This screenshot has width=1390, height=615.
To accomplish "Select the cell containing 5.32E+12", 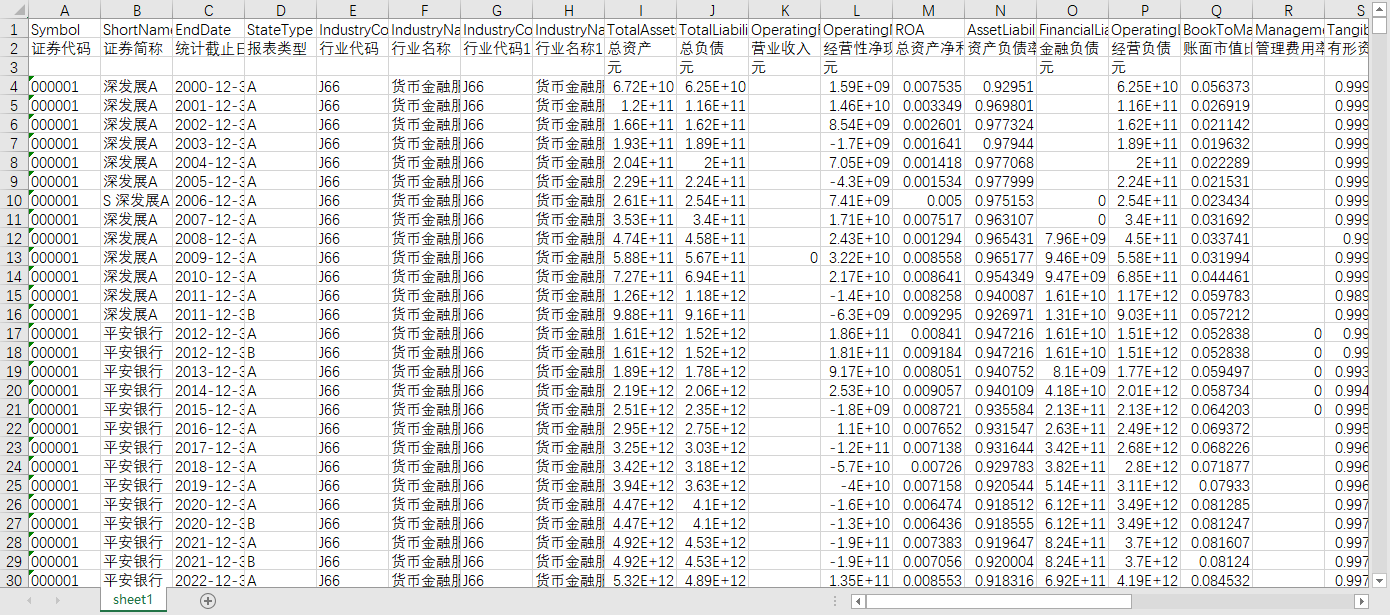I will pyautogui.click(x=640, y=580).
